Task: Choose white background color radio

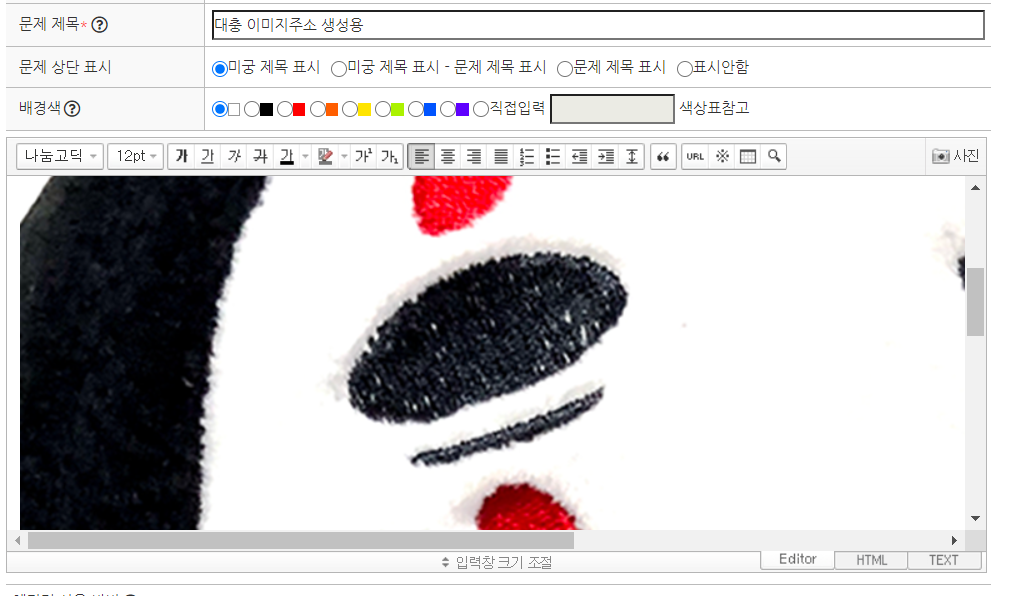Action: coord(219,109)
